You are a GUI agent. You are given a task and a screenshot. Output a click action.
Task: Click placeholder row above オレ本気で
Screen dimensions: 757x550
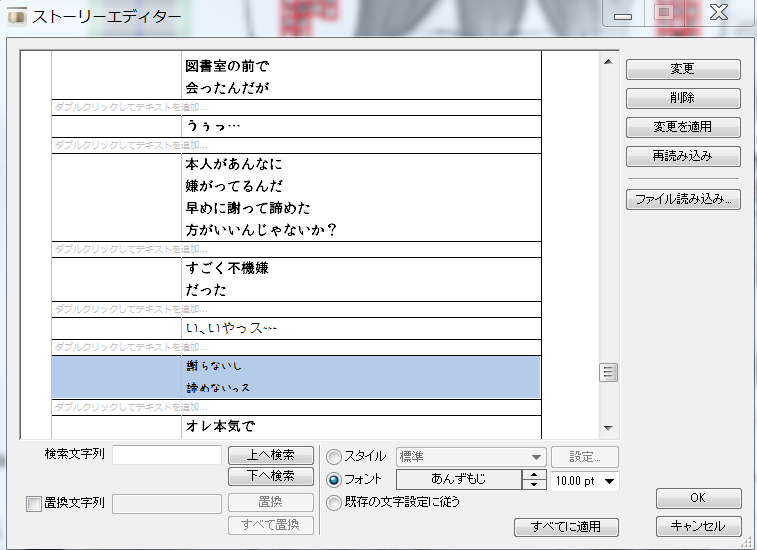click(x=296, y=407)
